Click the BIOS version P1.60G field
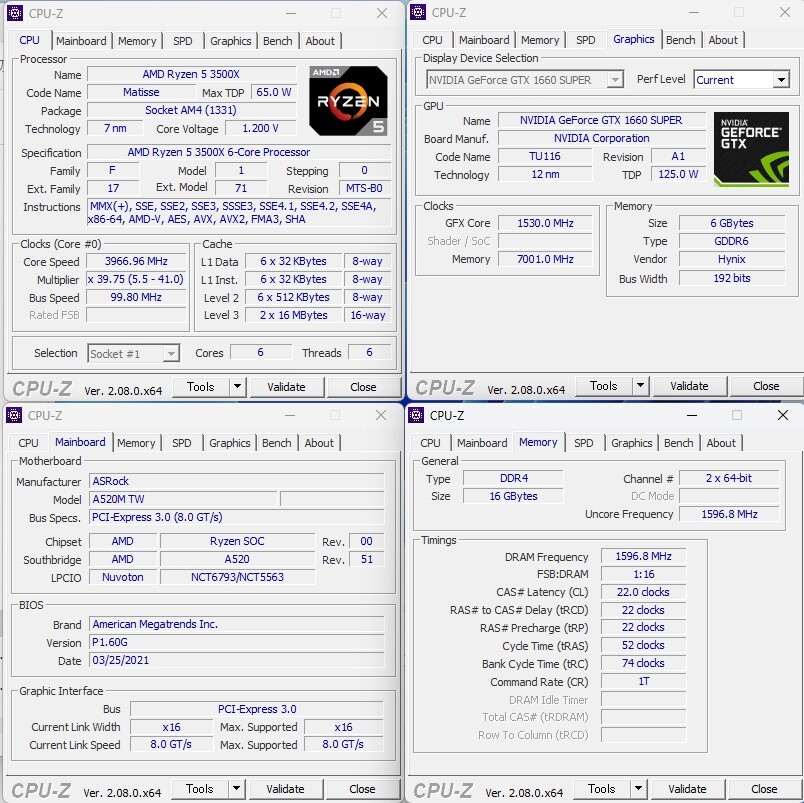This screenshot has height=803, width=804. click(236, 642)
